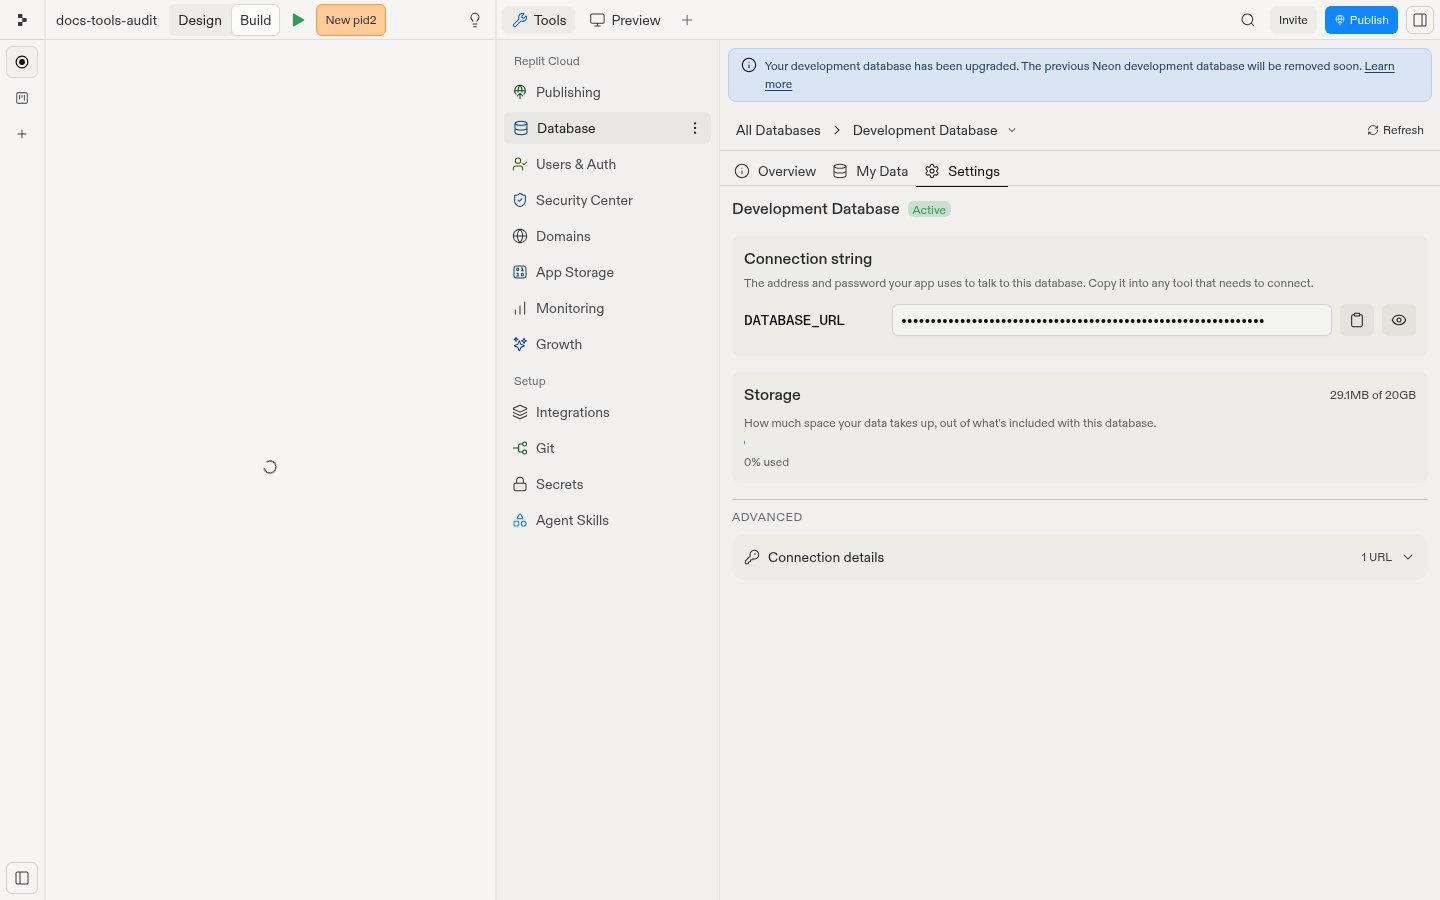Click the lightbulb icon in the top bar
This screenshot has width=1440, height=900.
pyautogui.click(x=475, y=20)
